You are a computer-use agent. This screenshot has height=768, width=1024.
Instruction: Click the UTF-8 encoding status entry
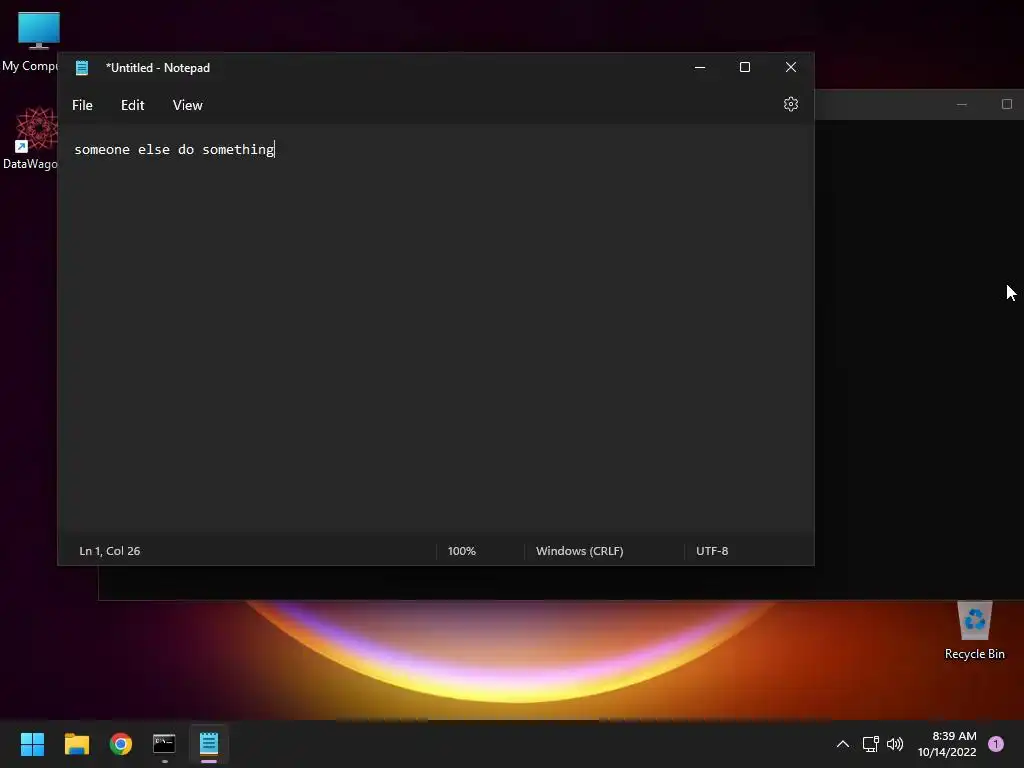[712, 551]
